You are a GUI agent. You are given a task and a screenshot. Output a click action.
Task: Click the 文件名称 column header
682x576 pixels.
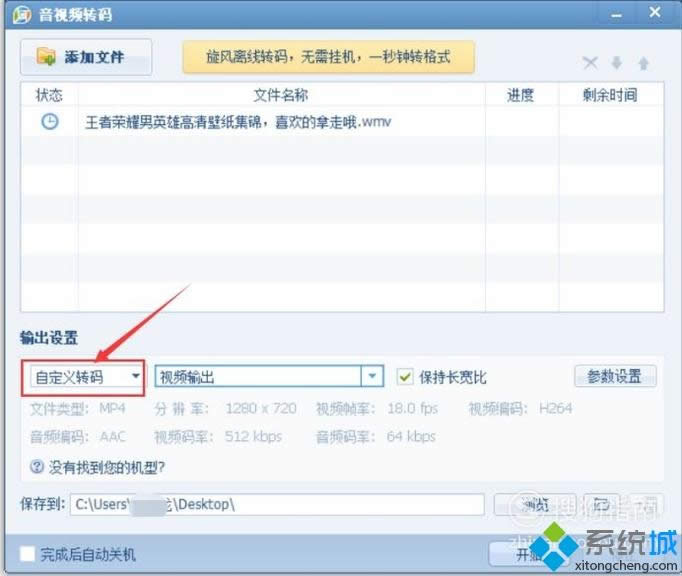(280, 95)
